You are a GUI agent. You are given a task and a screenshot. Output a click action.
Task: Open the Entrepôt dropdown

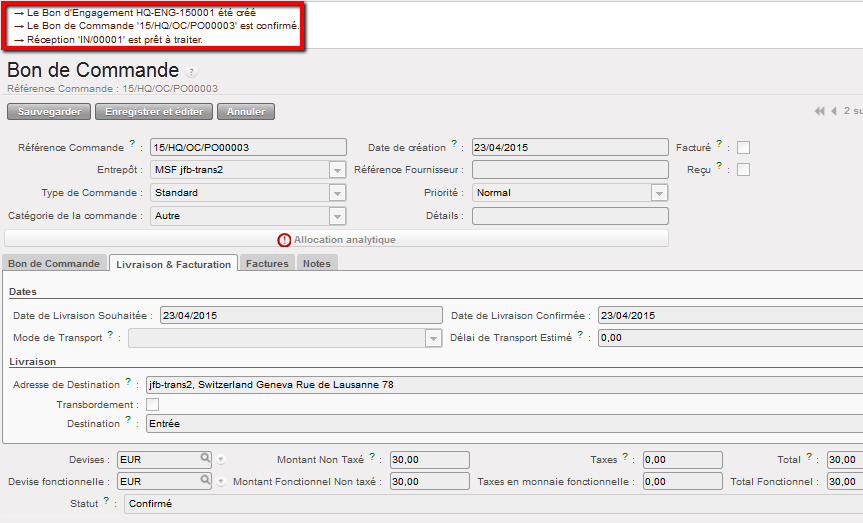pyautogui.click(x=337, y=170)
